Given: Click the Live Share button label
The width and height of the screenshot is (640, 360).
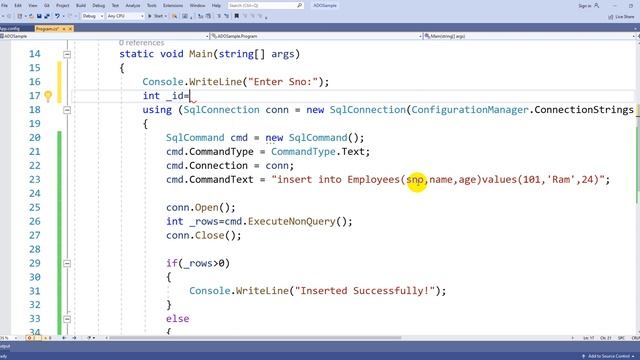Looking at the screenshot, I should tap(624, 17).
